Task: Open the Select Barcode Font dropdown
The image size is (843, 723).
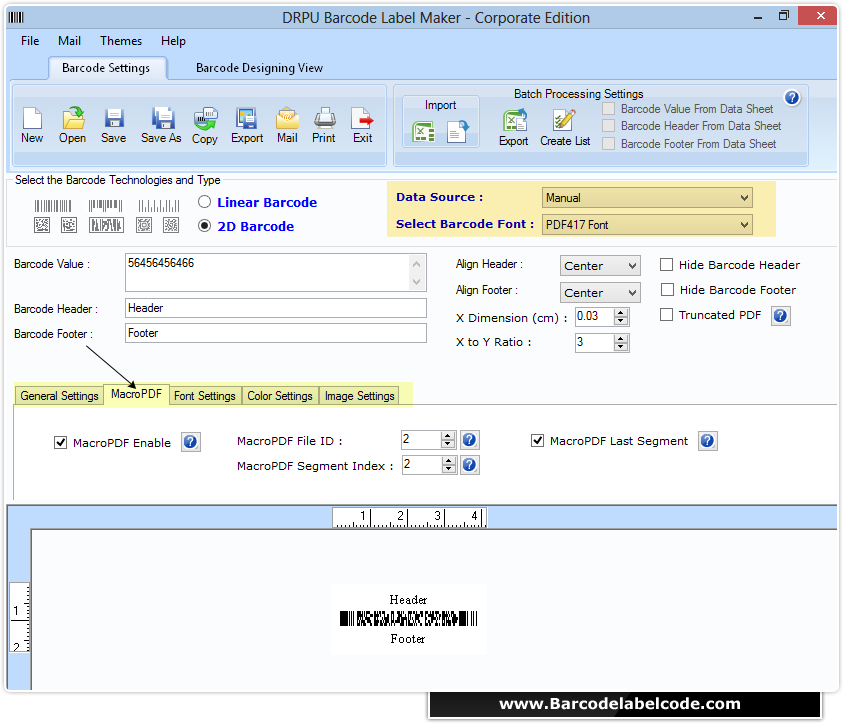Action: (647, 225)
